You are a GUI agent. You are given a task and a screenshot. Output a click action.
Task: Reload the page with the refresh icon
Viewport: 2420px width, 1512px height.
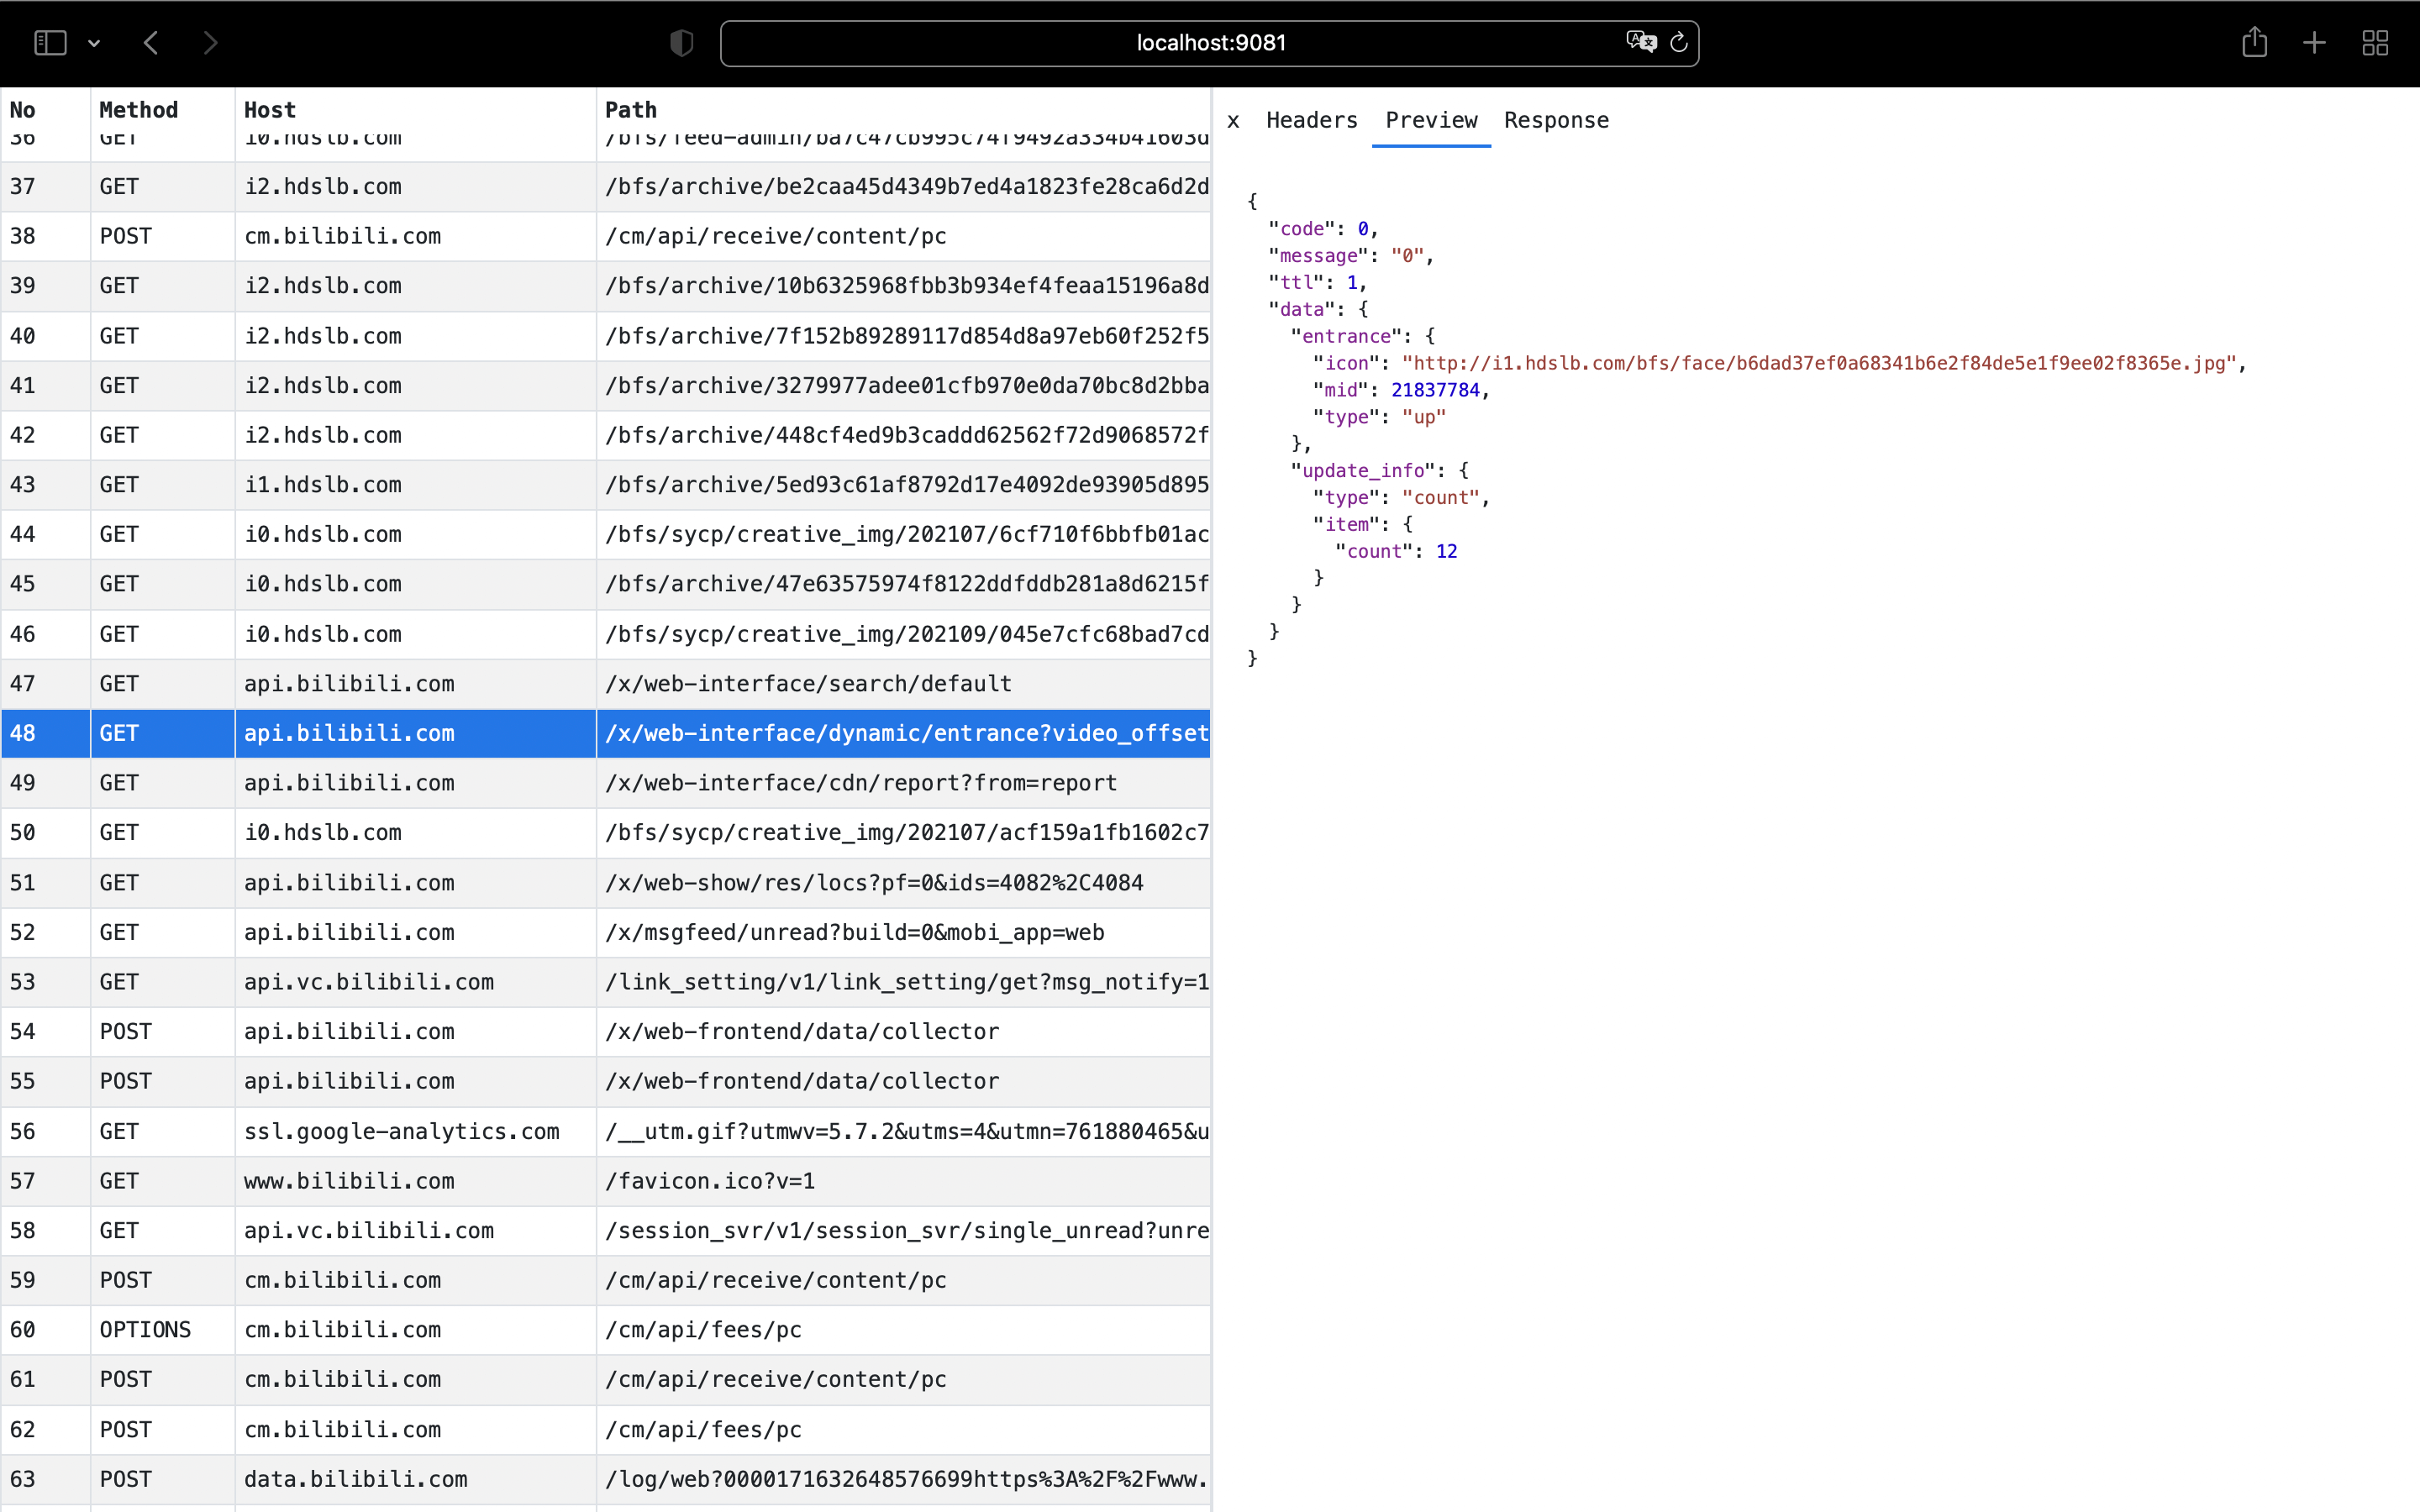pyautogui.click(x=1679, y=42)
